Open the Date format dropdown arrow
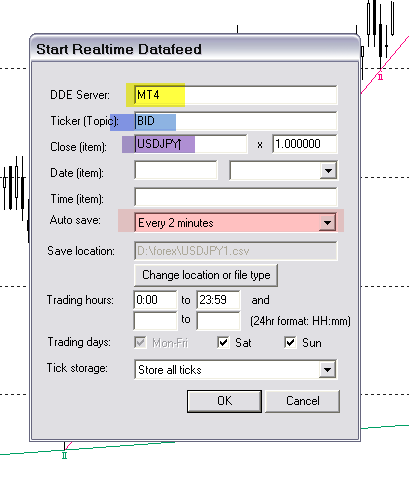Screen dimensions: 409x483 (x=328, y=171)
